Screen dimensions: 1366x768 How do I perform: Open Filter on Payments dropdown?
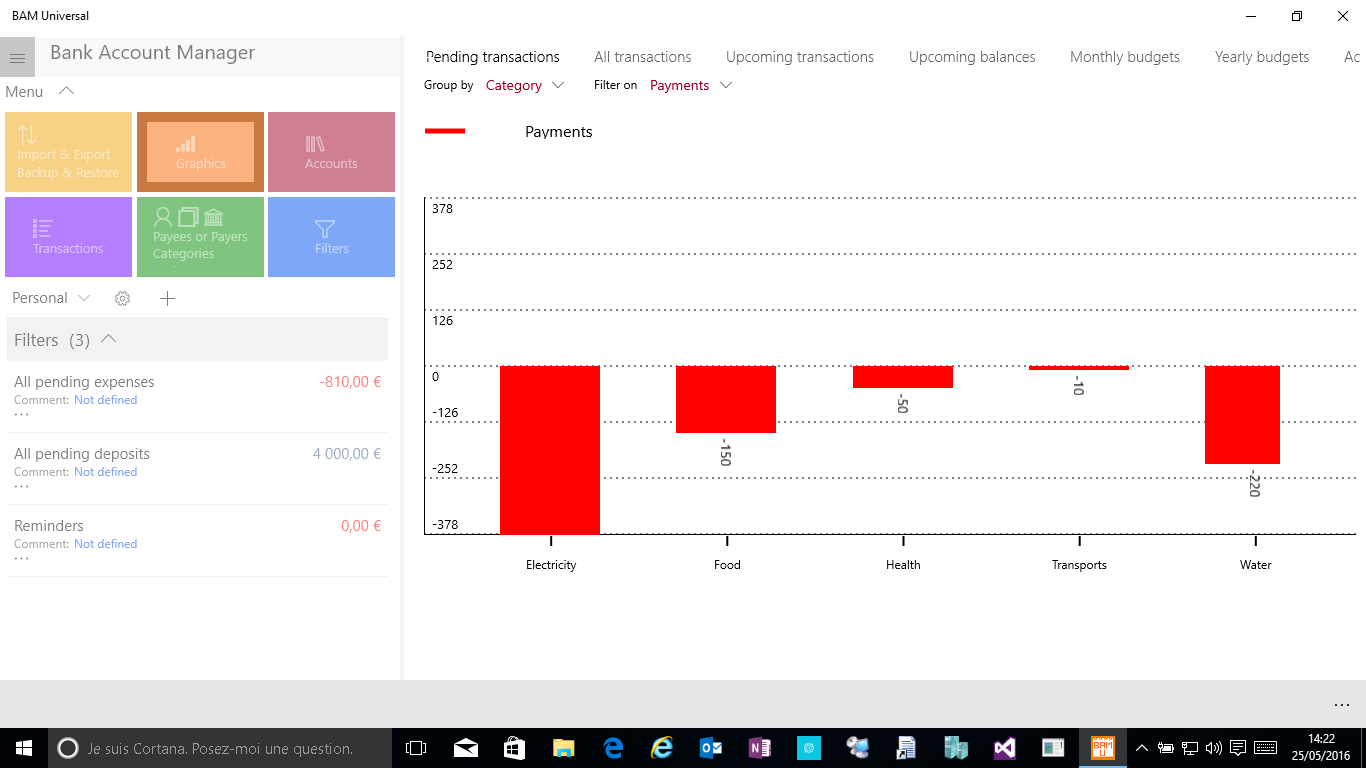coord(691,86)
